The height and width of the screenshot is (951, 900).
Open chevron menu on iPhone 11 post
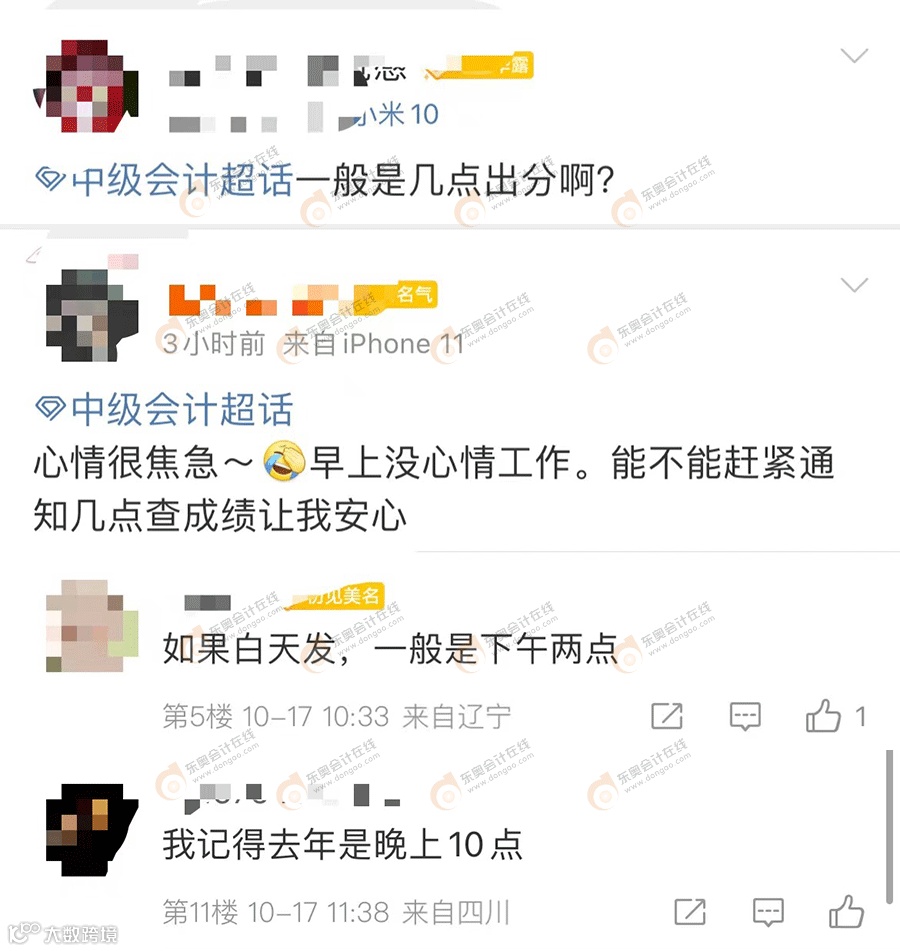point(855,284)
